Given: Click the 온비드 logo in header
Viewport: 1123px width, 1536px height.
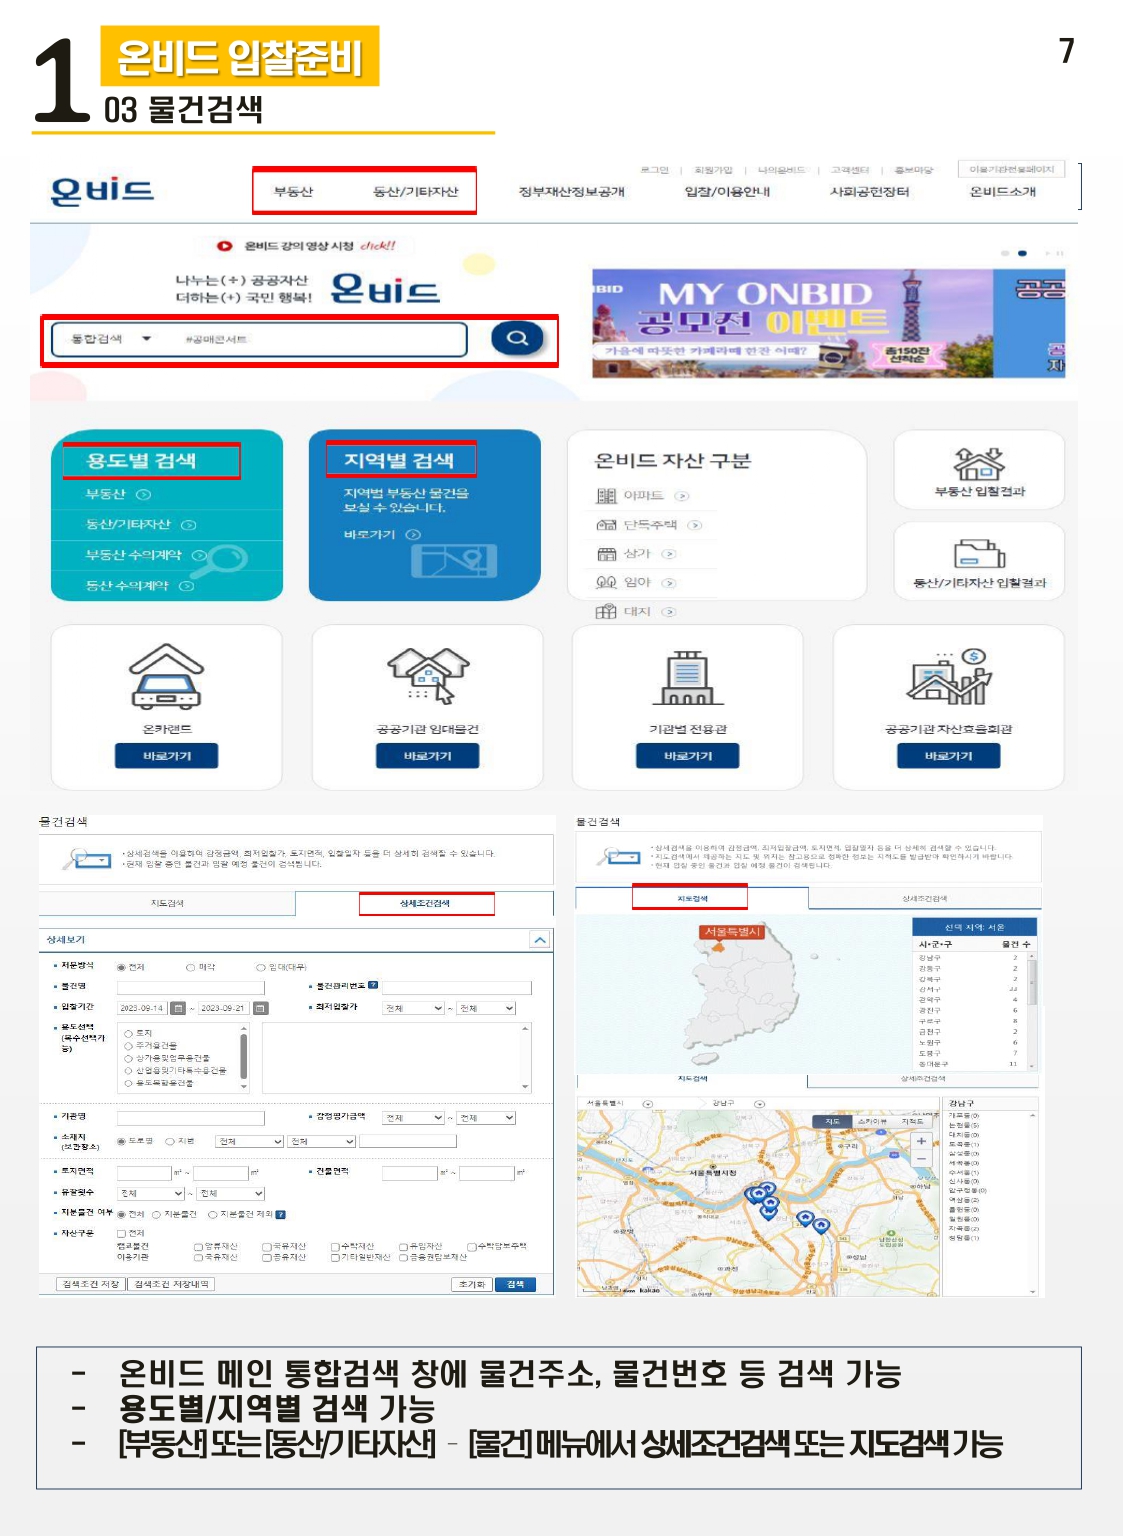Looking at the screenshot, I should [102, 190].
